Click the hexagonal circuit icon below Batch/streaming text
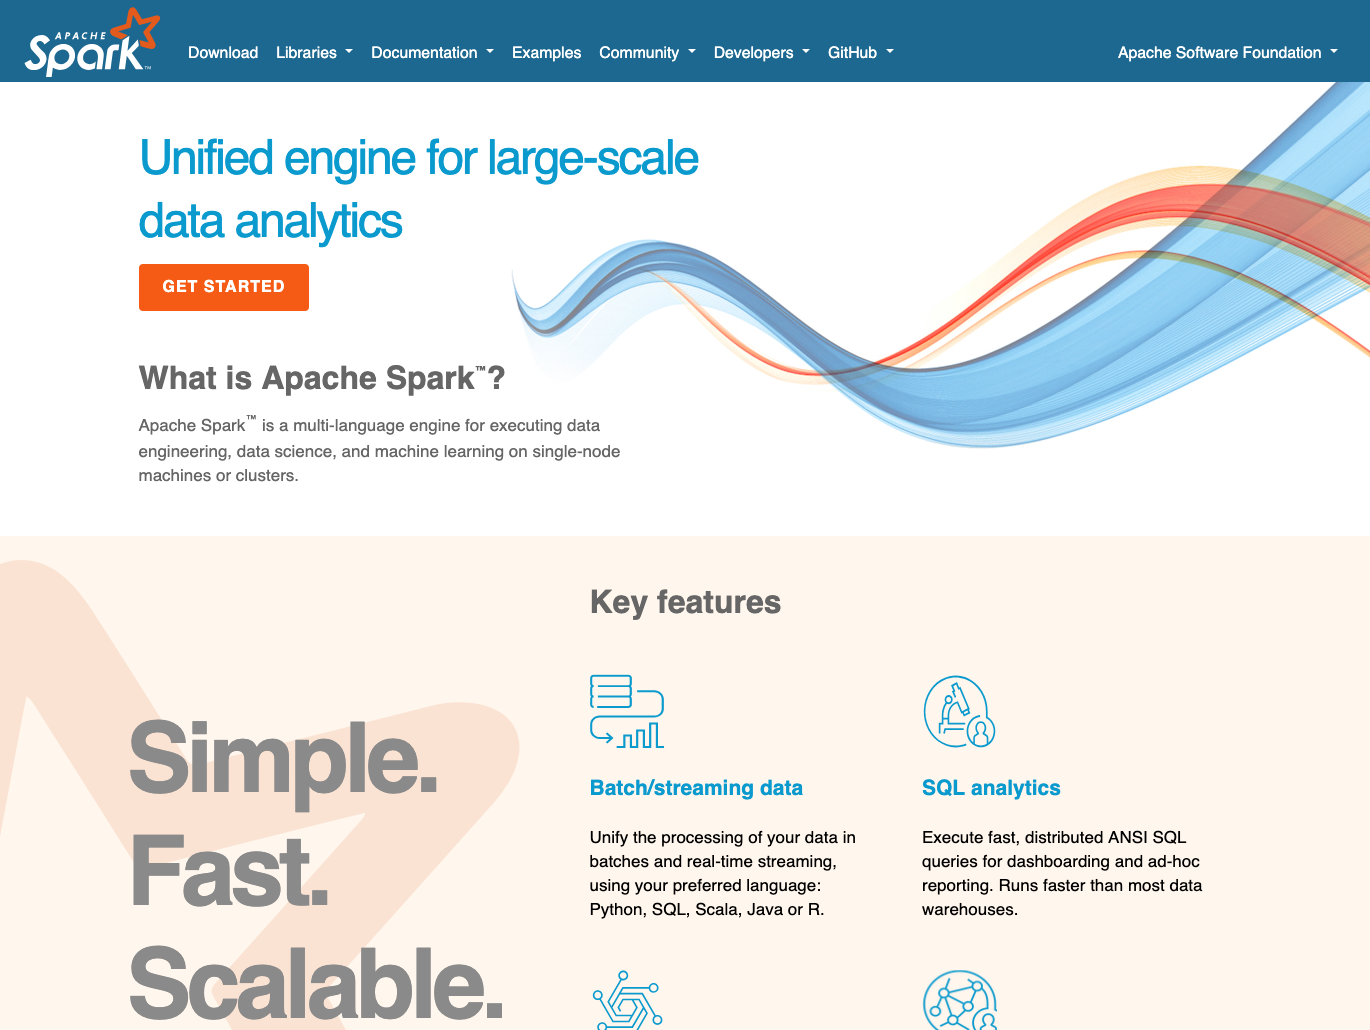1370x1030 pixels. click(627, 1000)
